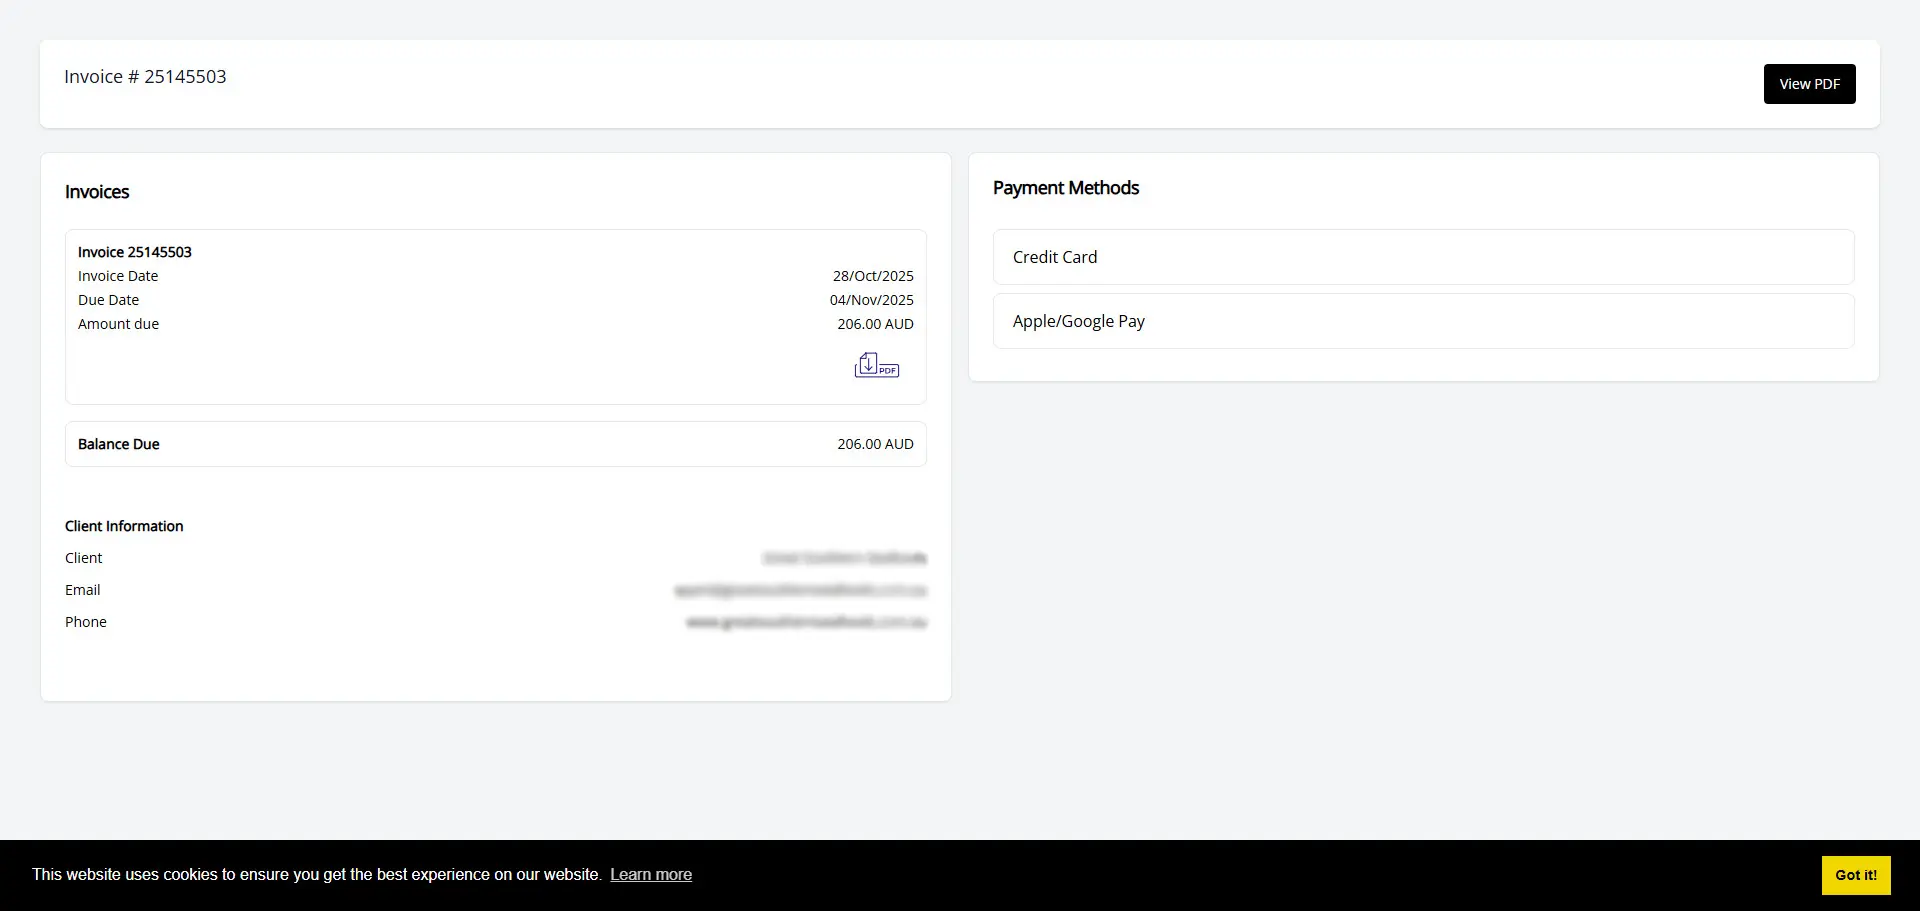Image resolution: width=1920 pixels, height=911 pixels.
Task: Click the Invoice # 25145503 page title
Action: pos(145,77)
